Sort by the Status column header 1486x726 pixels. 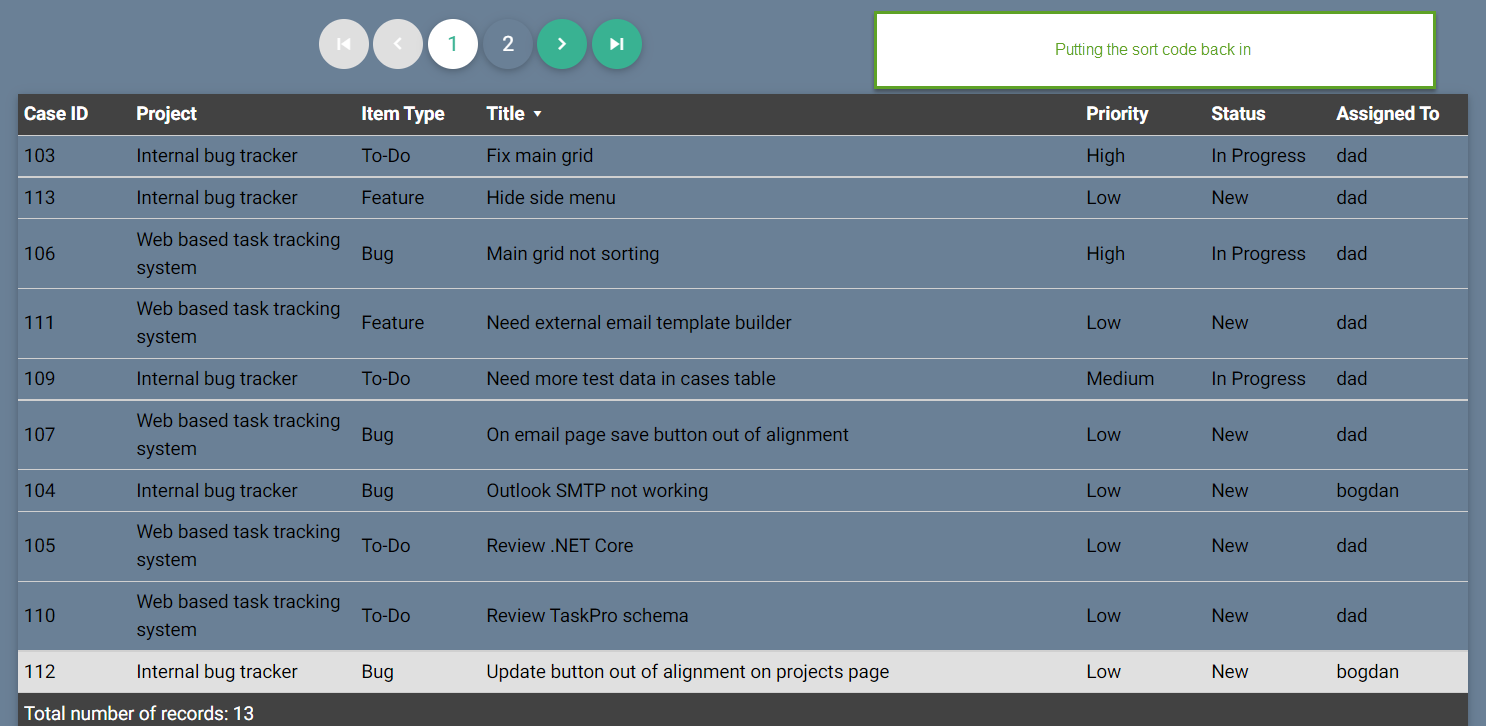(x=1238, y=114)
